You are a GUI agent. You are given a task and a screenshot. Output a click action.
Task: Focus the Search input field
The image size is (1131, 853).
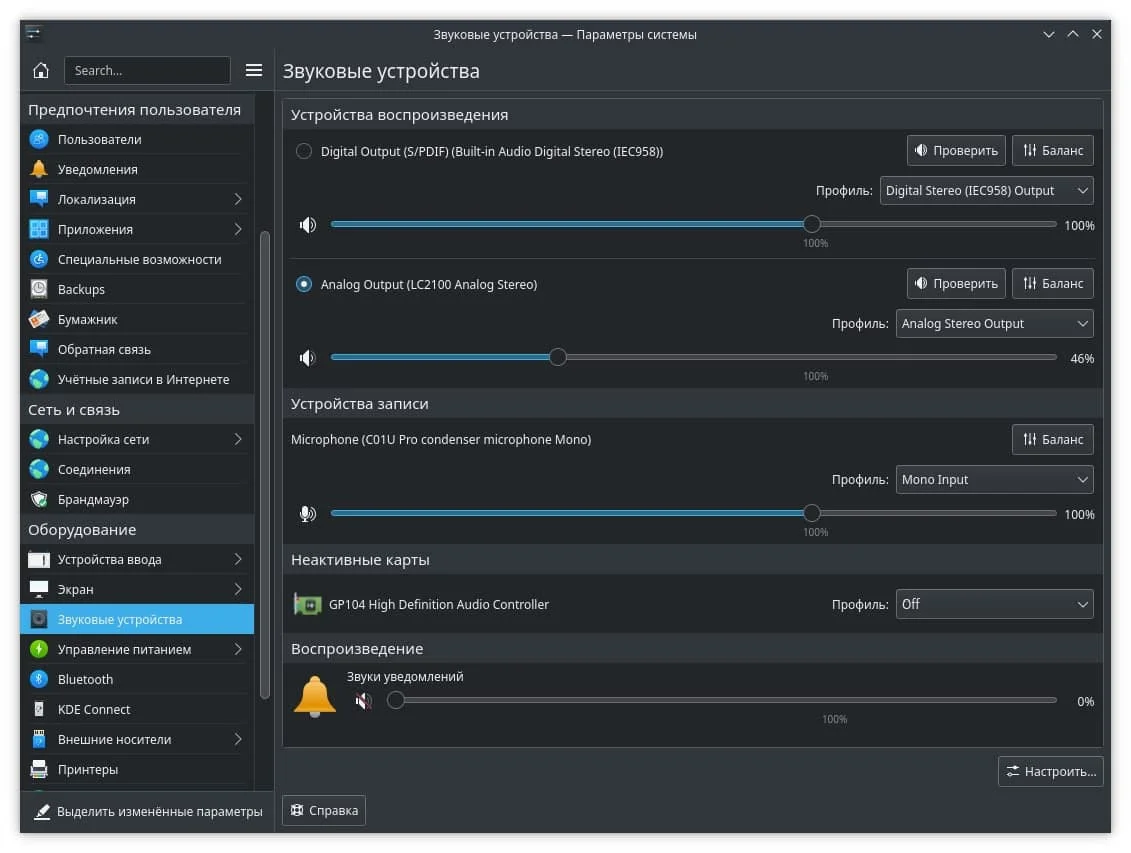click(147, 70)
